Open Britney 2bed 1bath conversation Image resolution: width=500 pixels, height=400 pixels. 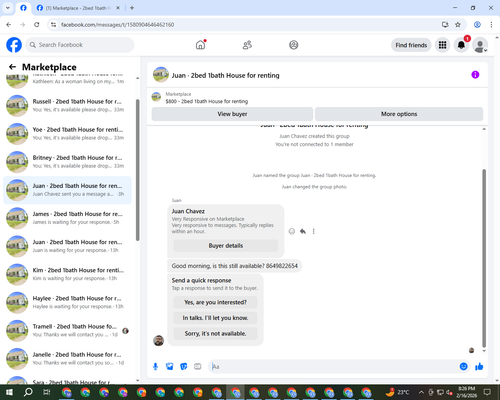coord(67,162)
